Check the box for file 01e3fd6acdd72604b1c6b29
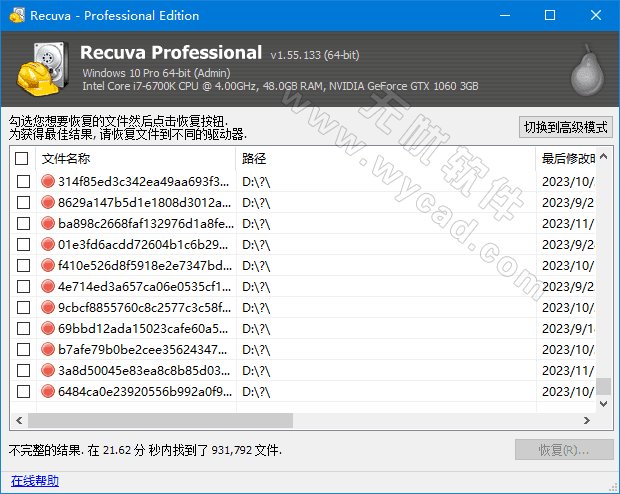 pos(23,244)
